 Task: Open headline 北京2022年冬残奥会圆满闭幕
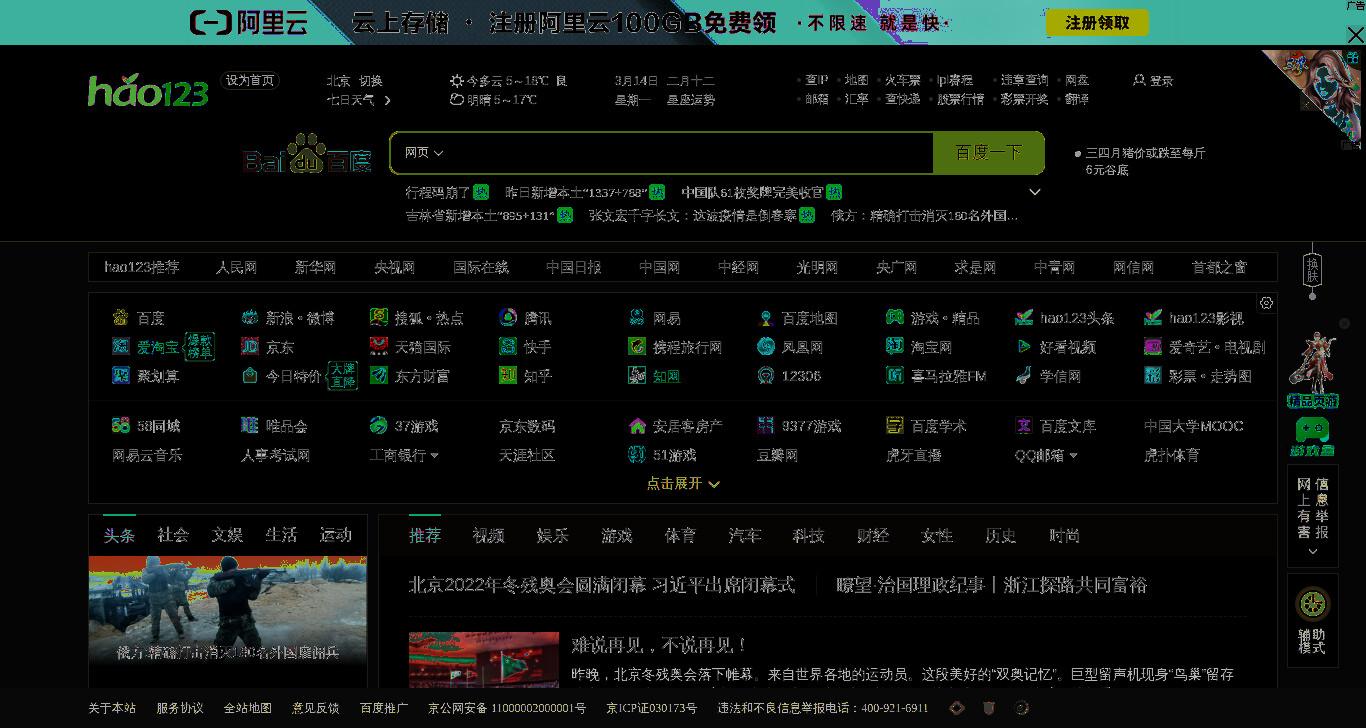(601, 585)
